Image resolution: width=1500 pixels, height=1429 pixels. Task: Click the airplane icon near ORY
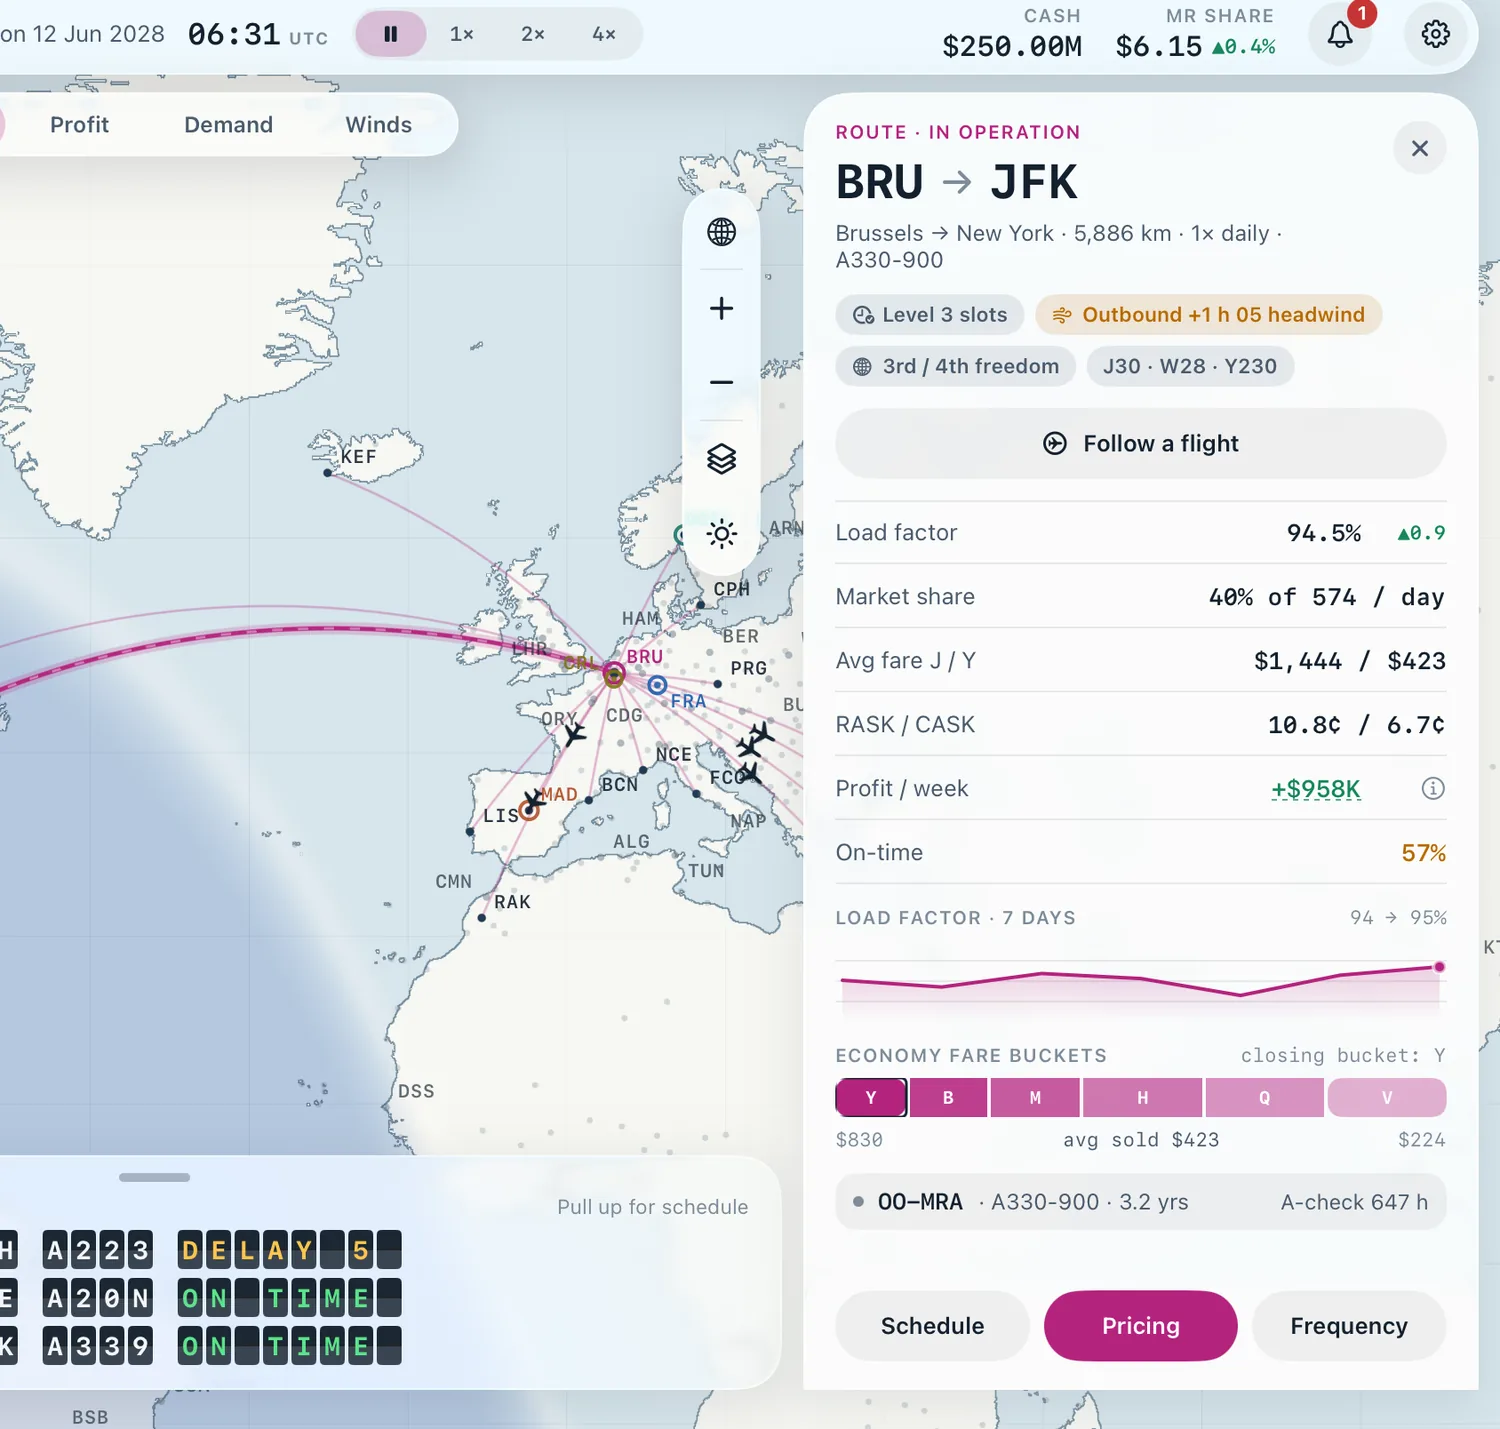click(x=574, y=735)
